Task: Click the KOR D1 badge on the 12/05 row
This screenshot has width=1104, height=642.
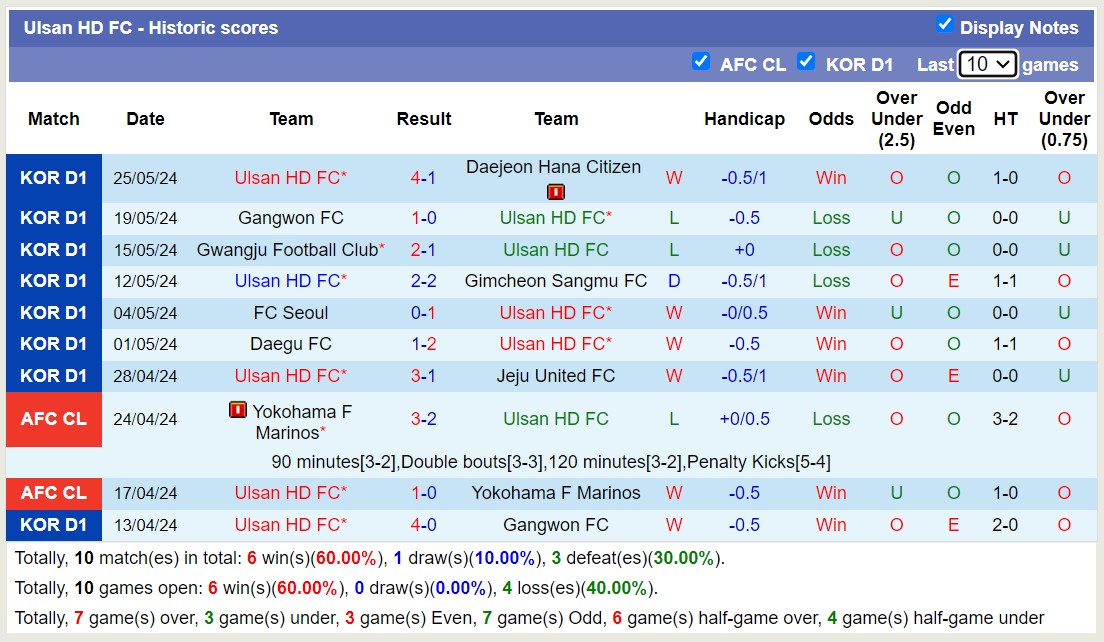Action: click(x=54, y=281)
